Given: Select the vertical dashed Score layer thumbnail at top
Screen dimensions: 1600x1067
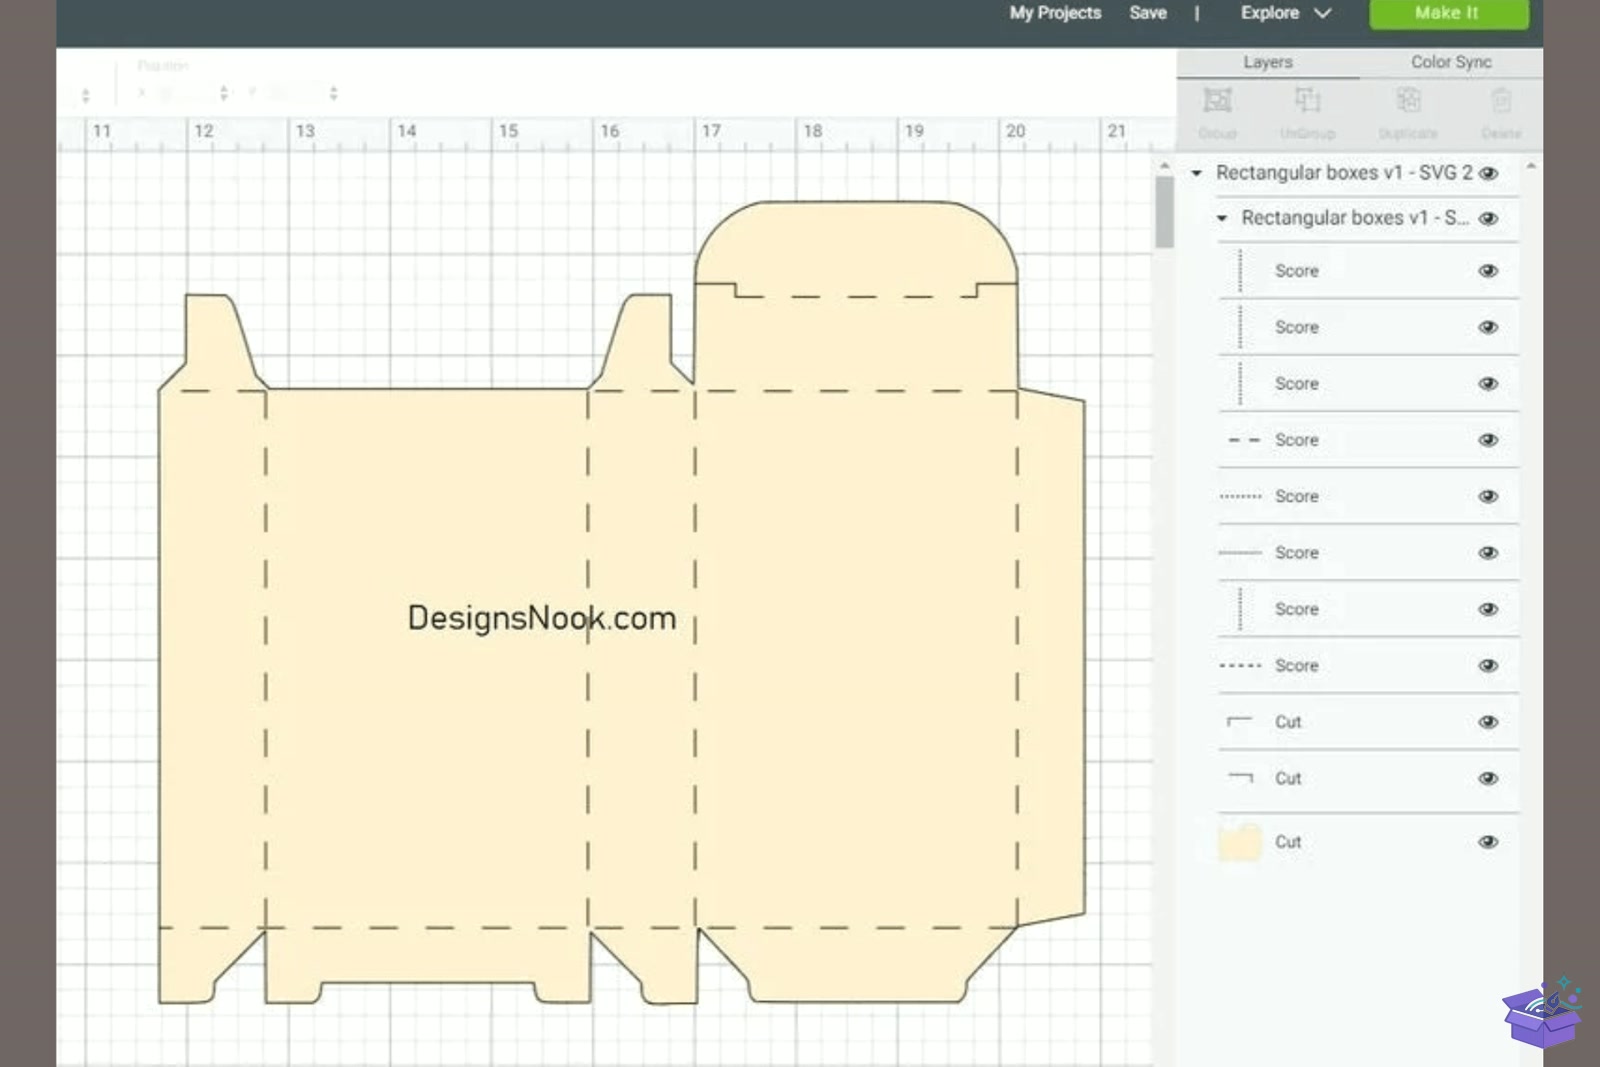Looking at the screenshot, I should tap(1240, 271).
